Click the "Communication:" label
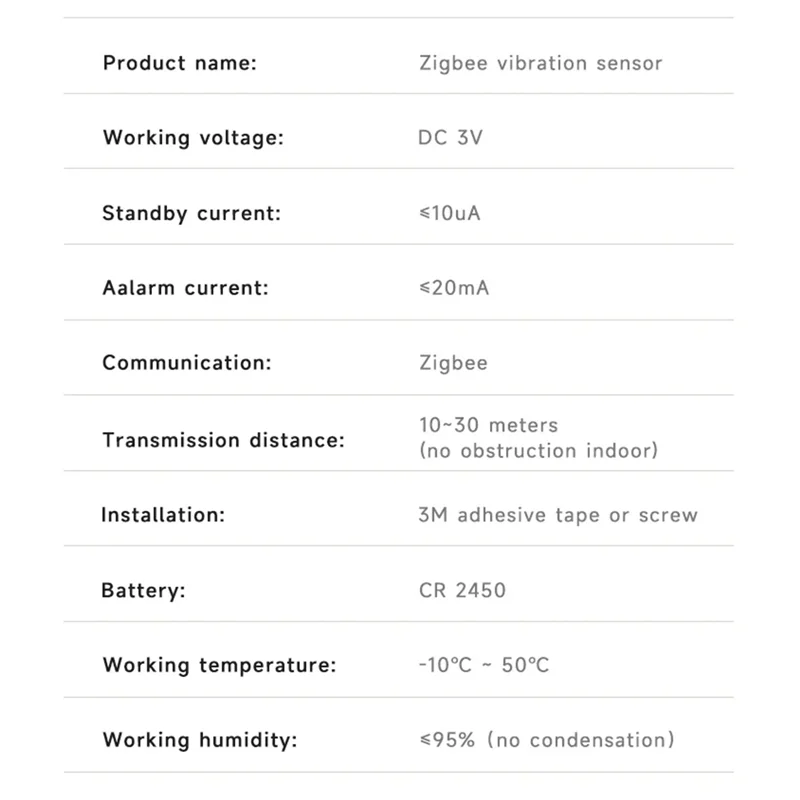800x800 pixels. pyautogui.click(x=186, y=363)
